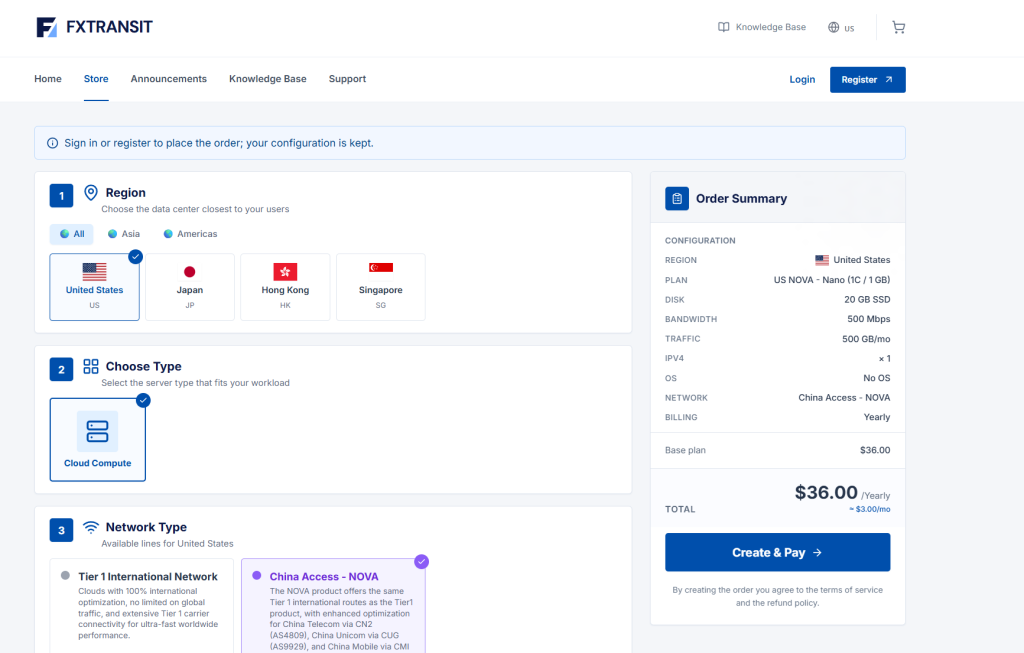This screenshot has width=1024, height=653.
Task: Select the United States region card
Action: pos(95,287)
